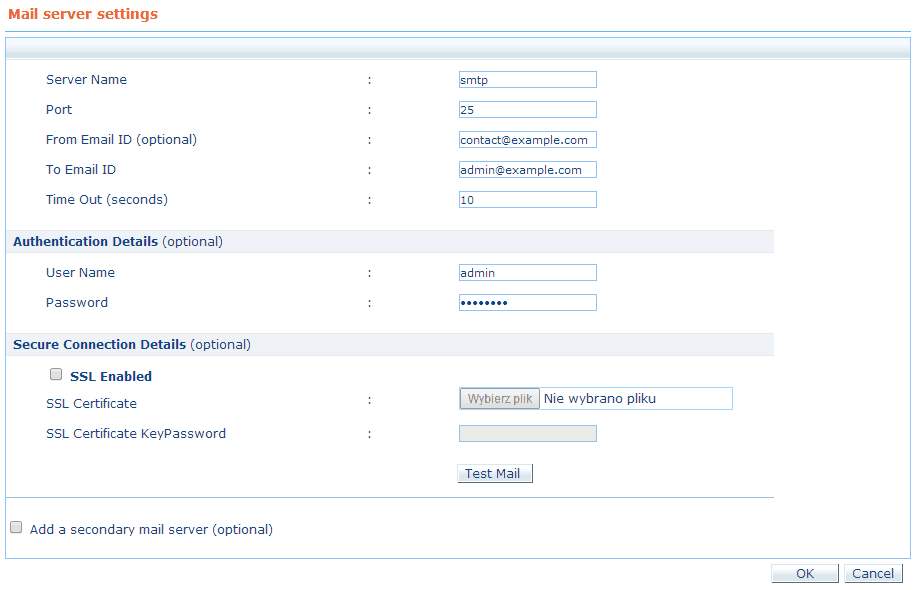The height and width of the screenshot is (590, 916).
Task: Select the To Email ID field
Action: pyautogui.click(x=528, y=169)
